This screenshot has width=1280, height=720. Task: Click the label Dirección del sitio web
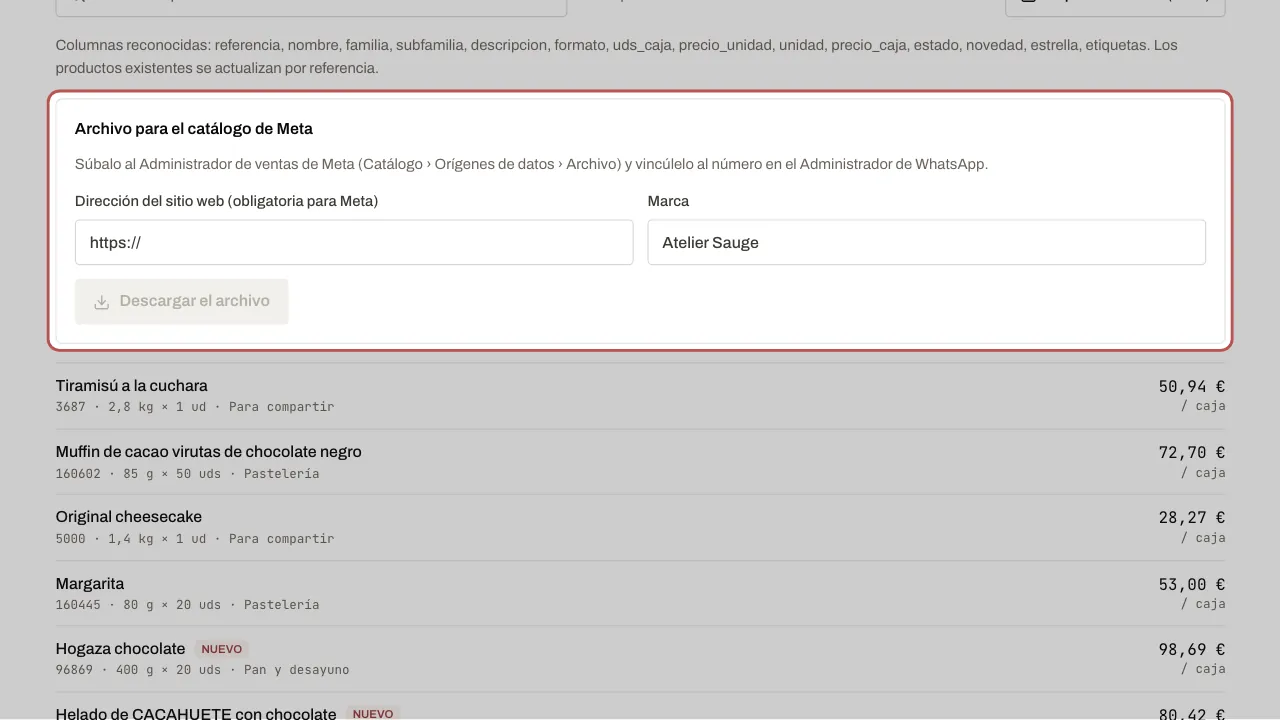click(227, 201)
